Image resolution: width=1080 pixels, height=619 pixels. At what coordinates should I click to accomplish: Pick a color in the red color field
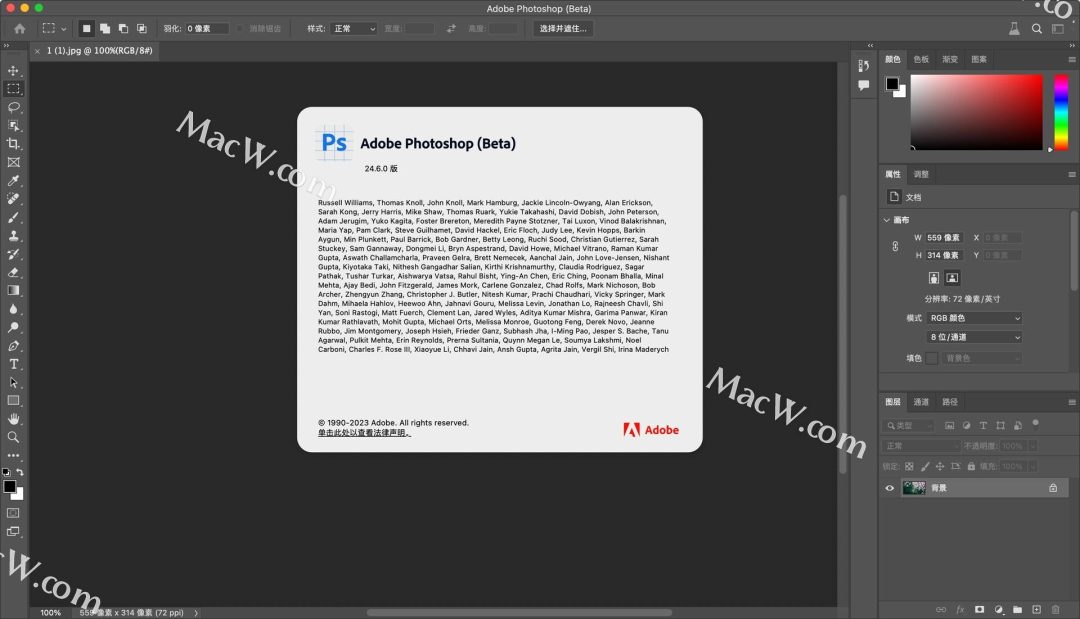pos(977,112)
